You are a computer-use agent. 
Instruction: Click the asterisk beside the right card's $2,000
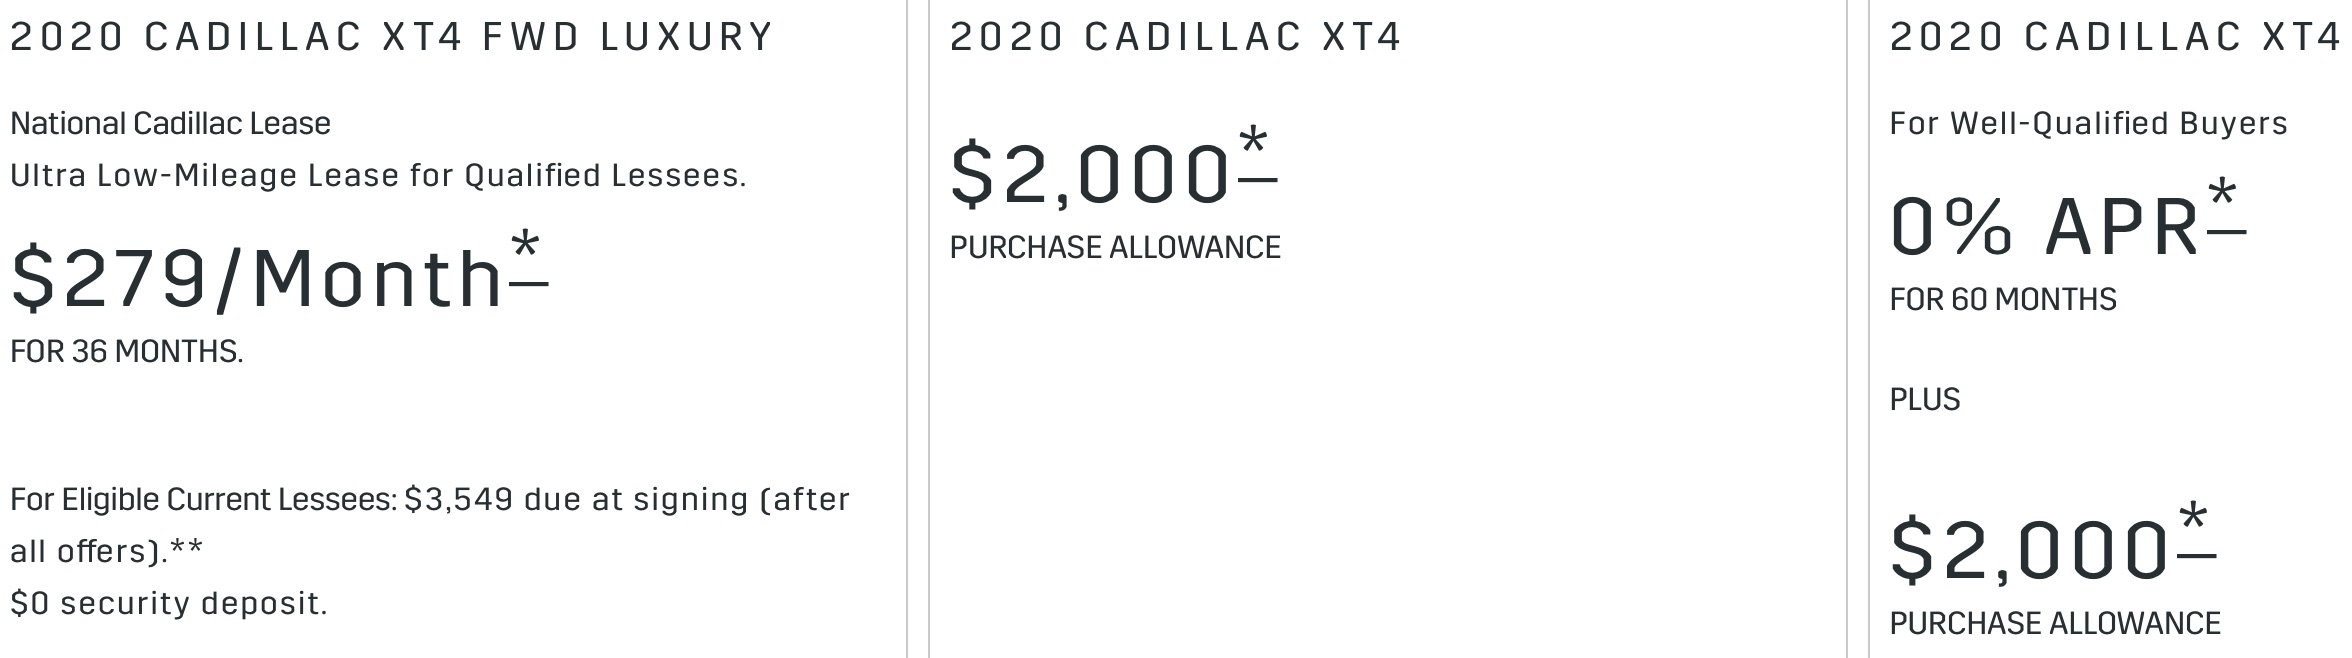pos(2196,529)
